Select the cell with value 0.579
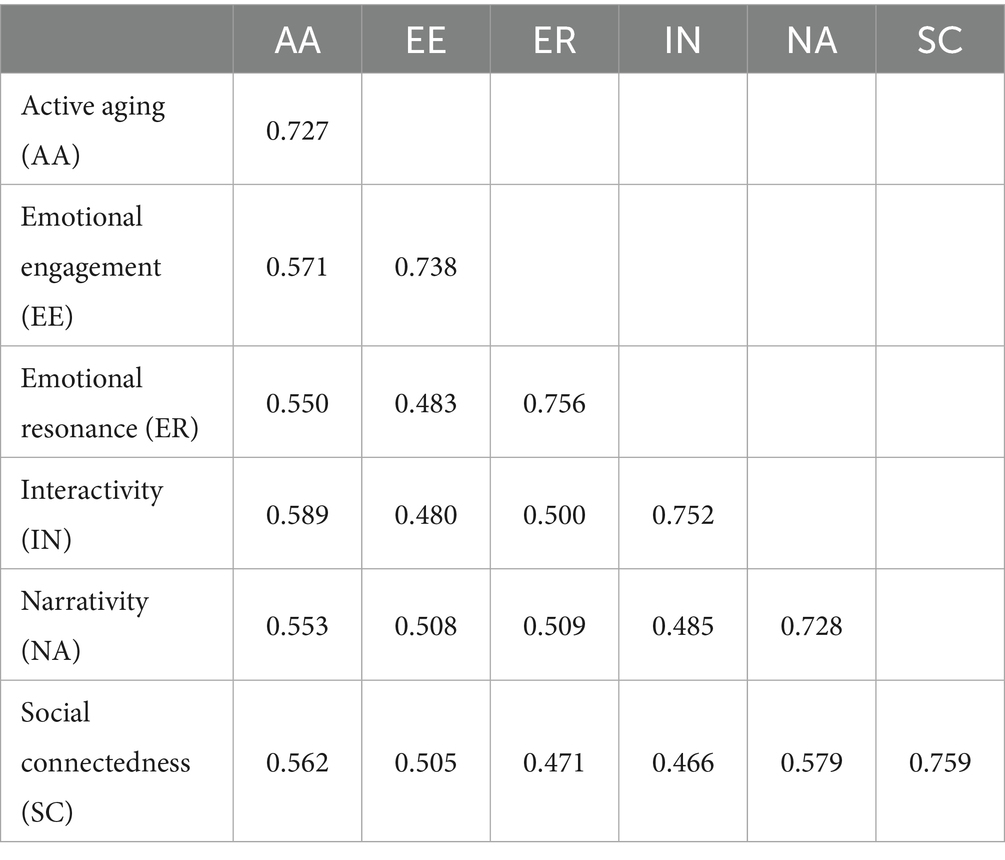The width and height of the screenshot is (1005, 860). click(811, 763)
